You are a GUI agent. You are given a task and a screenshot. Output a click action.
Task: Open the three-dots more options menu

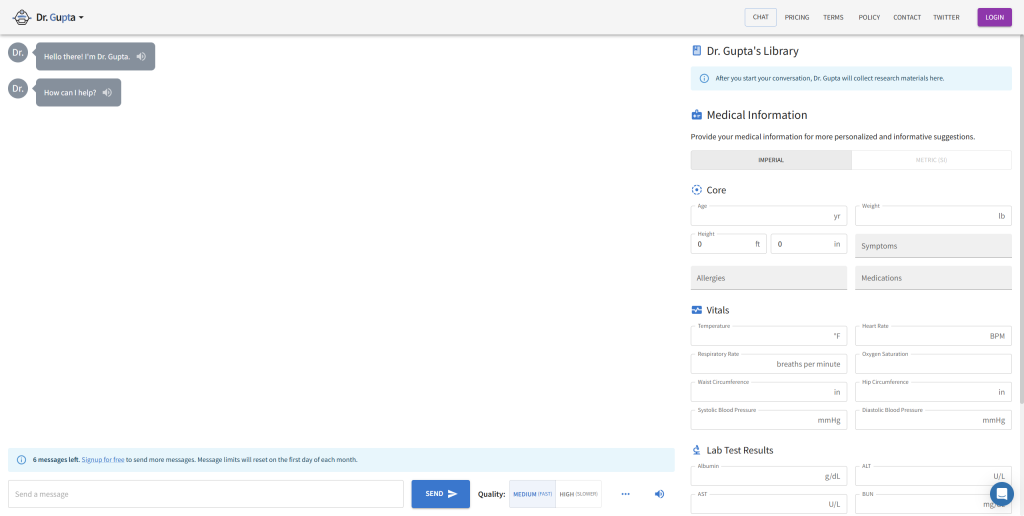coord(626,494)
